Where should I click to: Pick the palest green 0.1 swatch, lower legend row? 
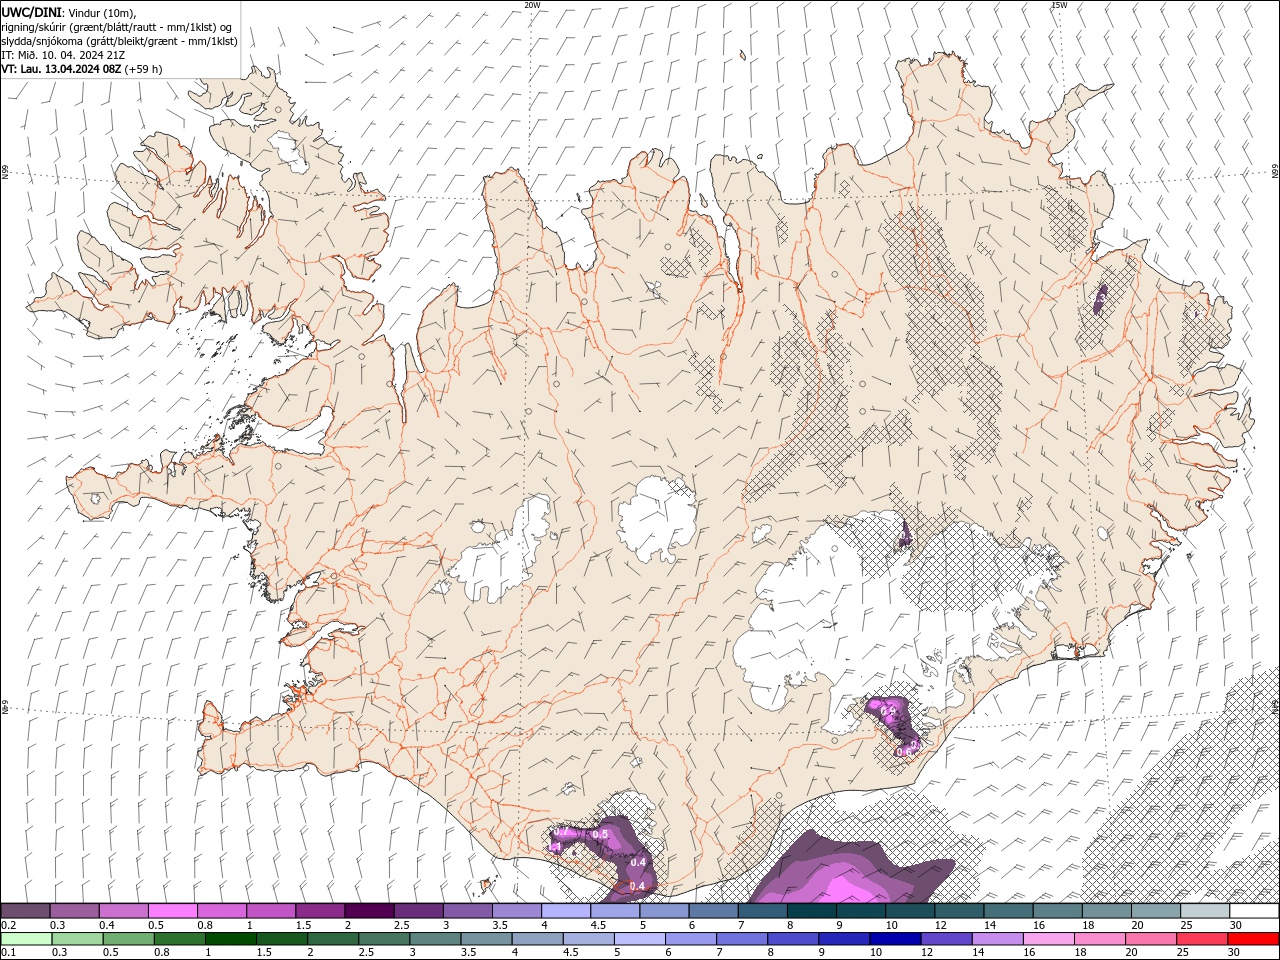pyautogui.click(x=26, y=939)
